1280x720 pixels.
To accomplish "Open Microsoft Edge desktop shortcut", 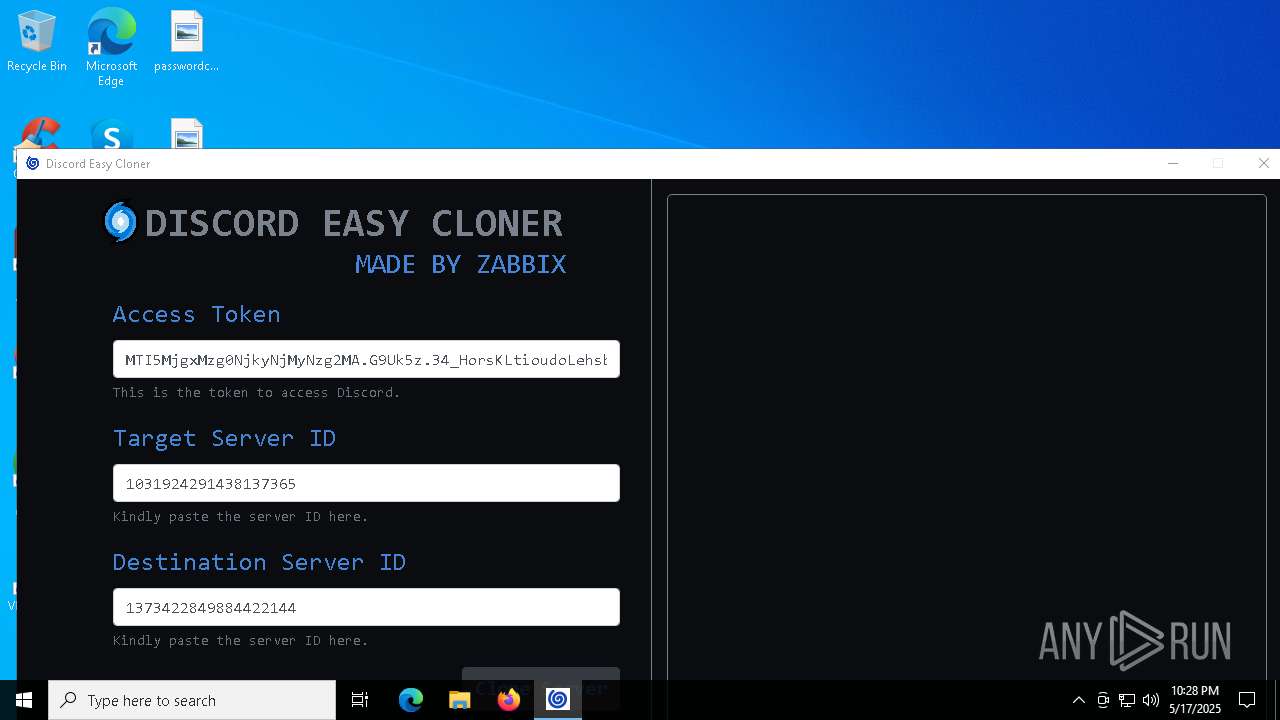I will coord(111,47).
